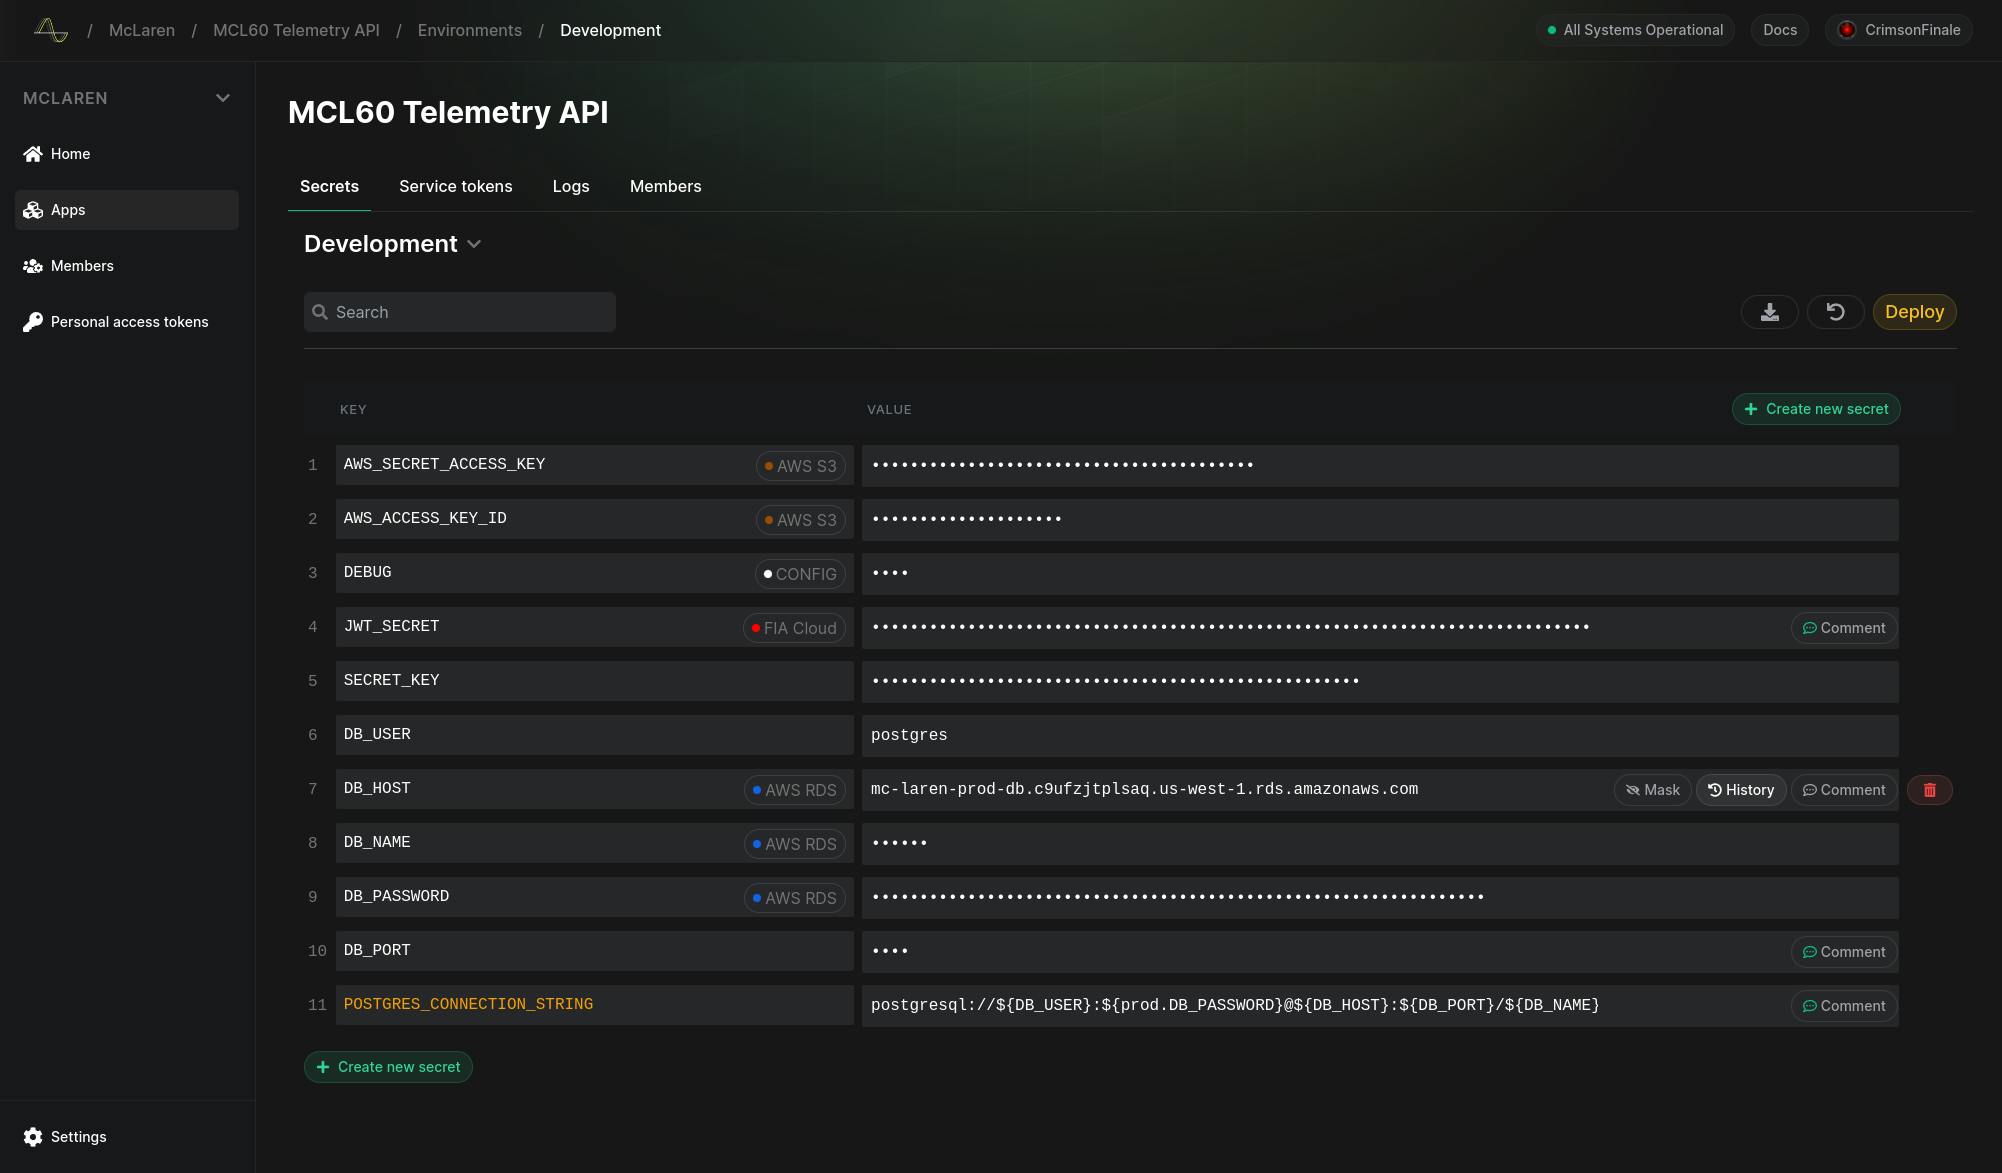Open the Logs tab
The image size is (2002, 1173).
(x=571, y=186)
